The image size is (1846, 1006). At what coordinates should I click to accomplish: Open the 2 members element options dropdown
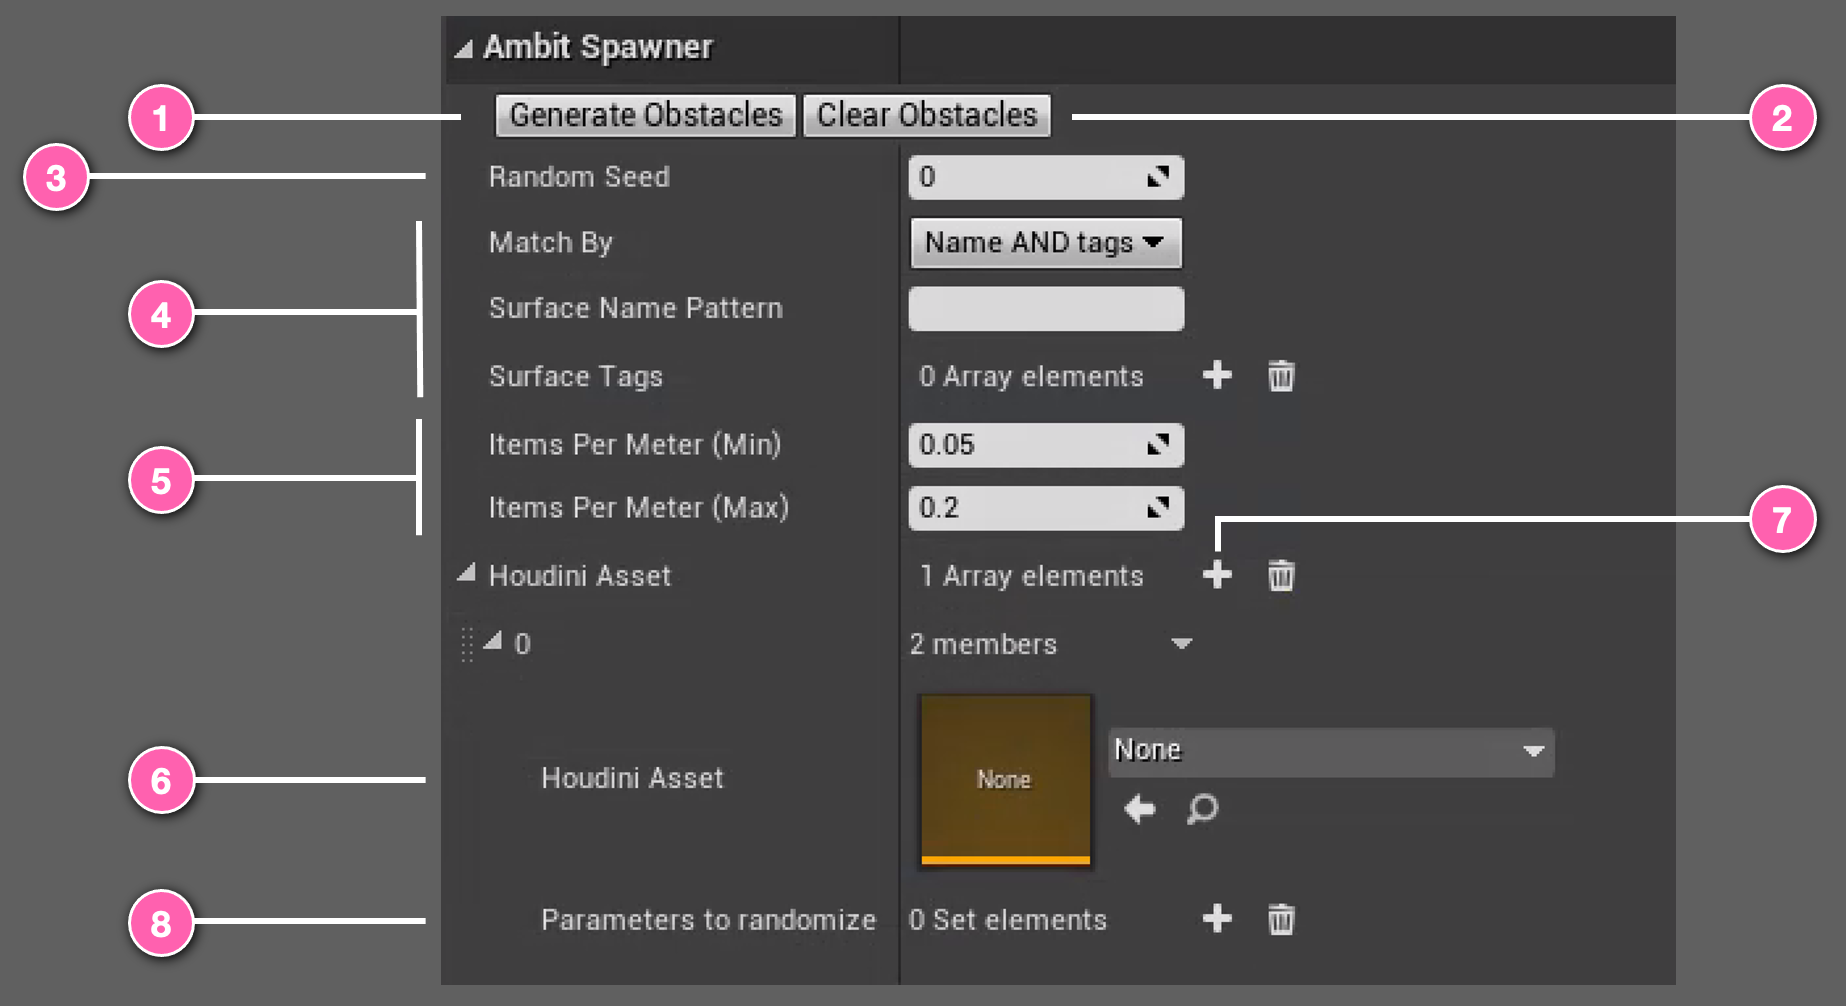click(x=1182, y=644)
